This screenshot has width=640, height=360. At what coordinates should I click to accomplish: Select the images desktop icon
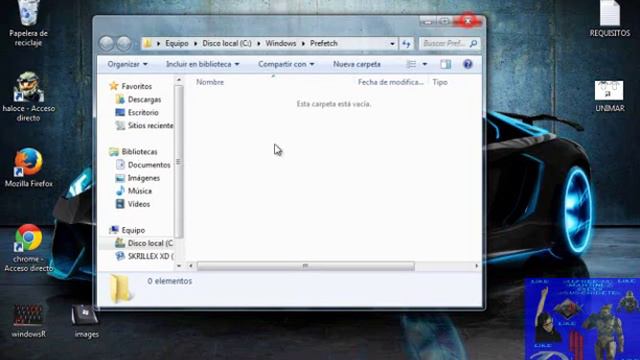(x=86, y=321)
